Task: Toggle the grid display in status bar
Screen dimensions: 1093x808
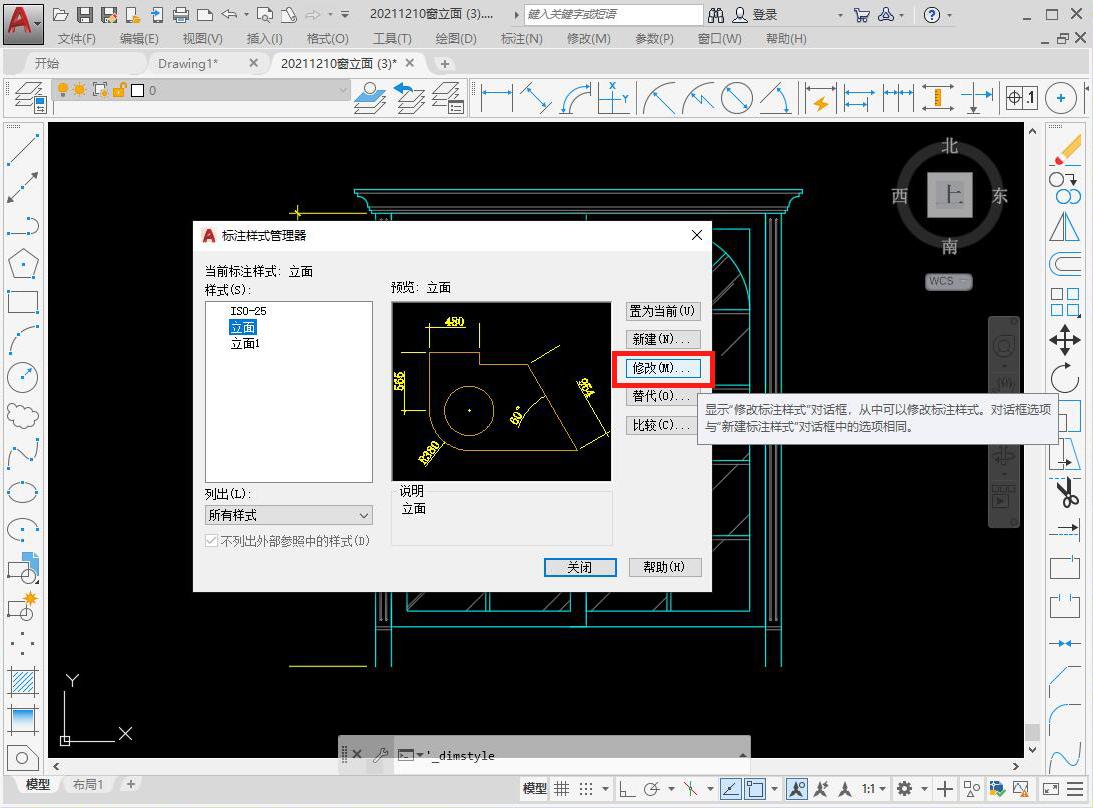Action: [562, 788]
